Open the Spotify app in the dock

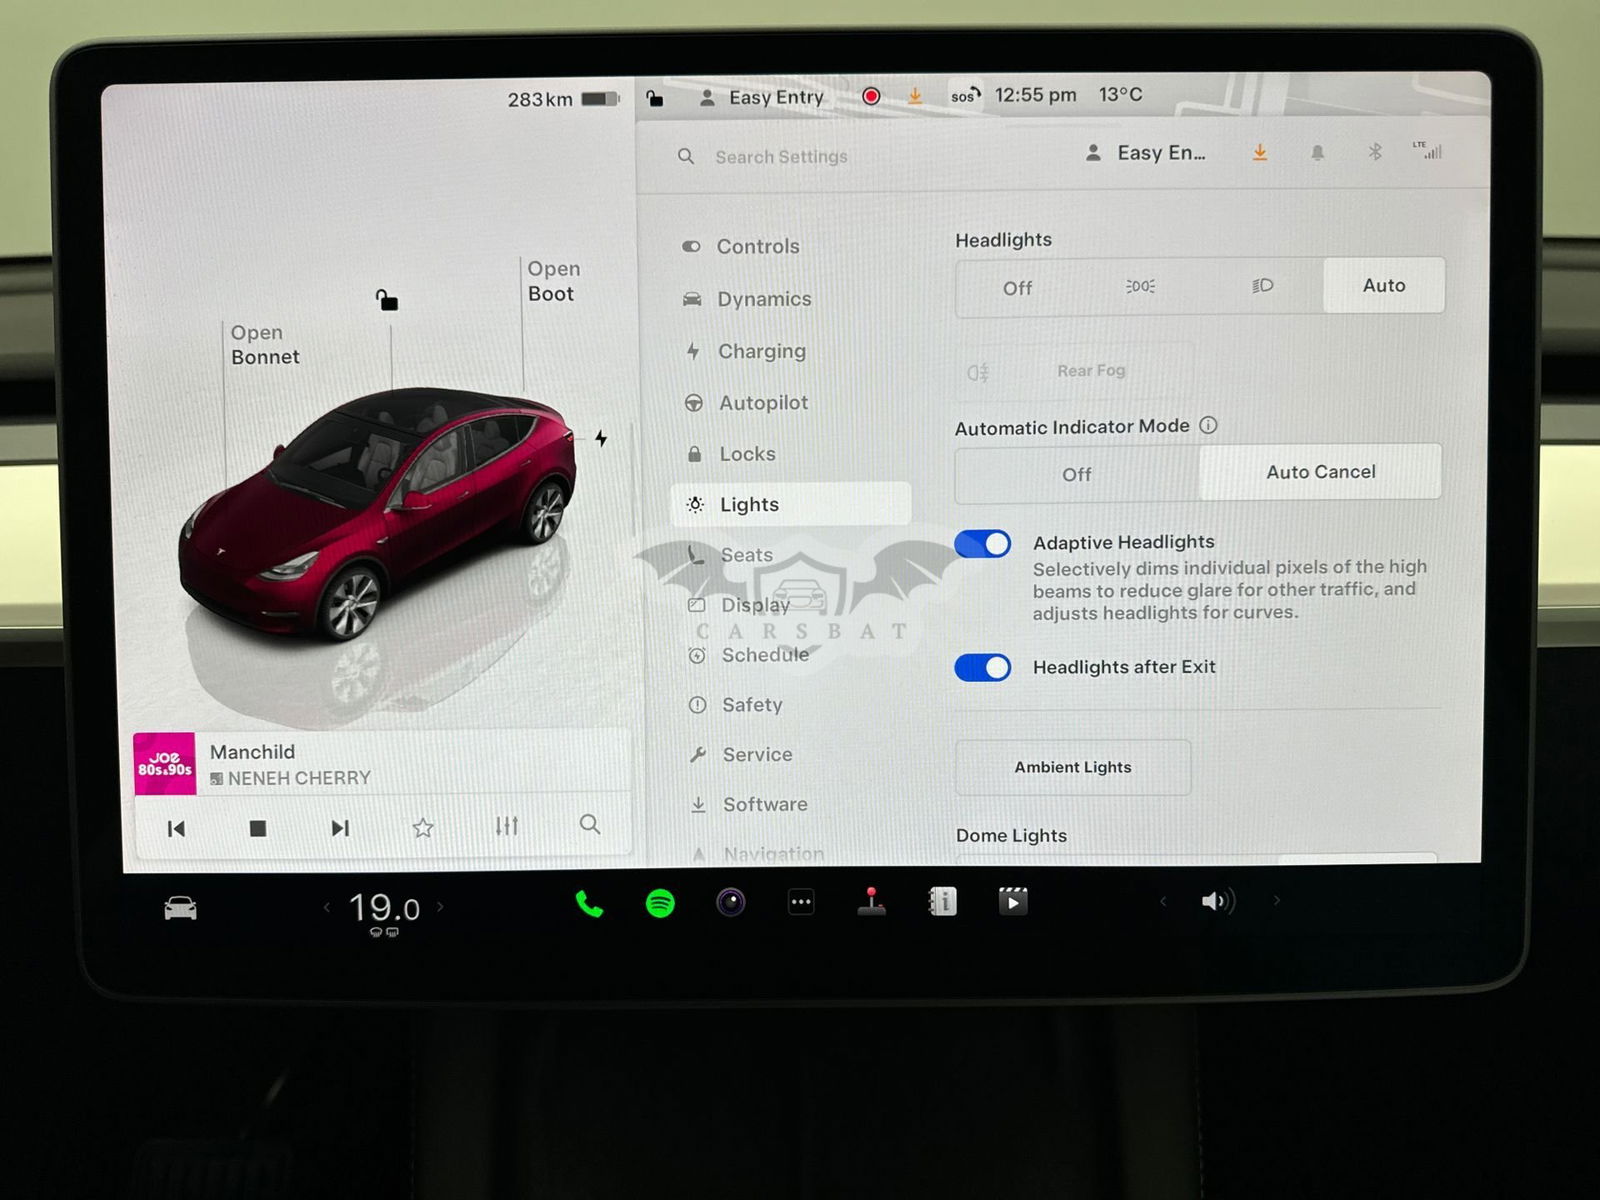coord(660,904)
